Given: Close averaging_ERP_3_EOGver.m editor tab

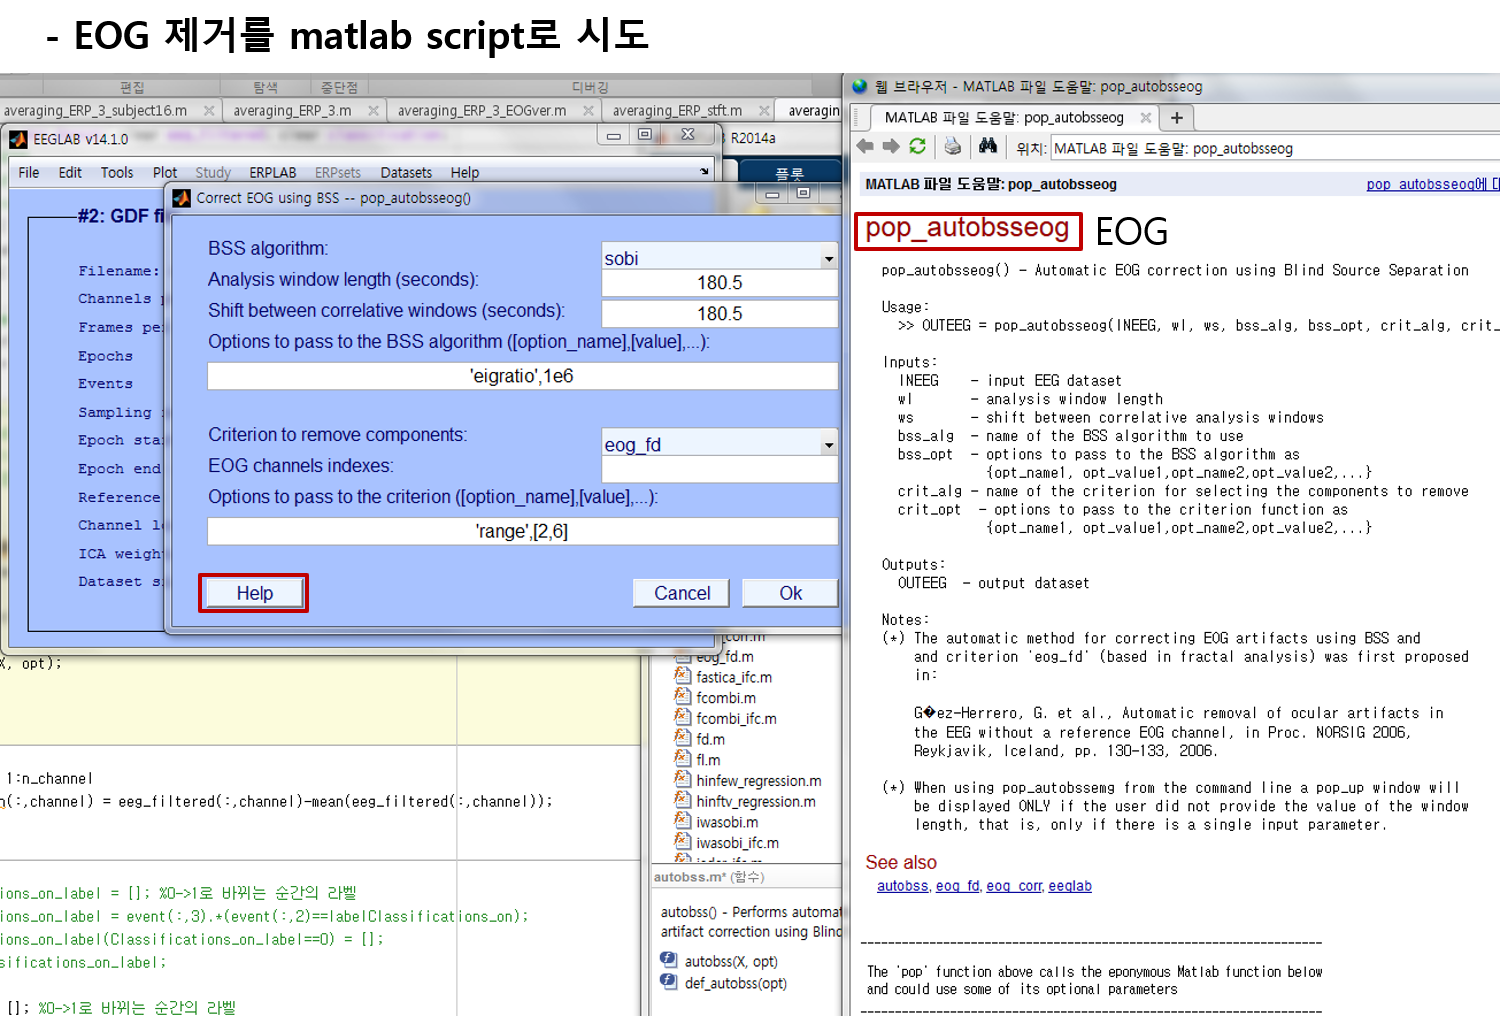Looking at the screenshot, I should pos(588,111).
